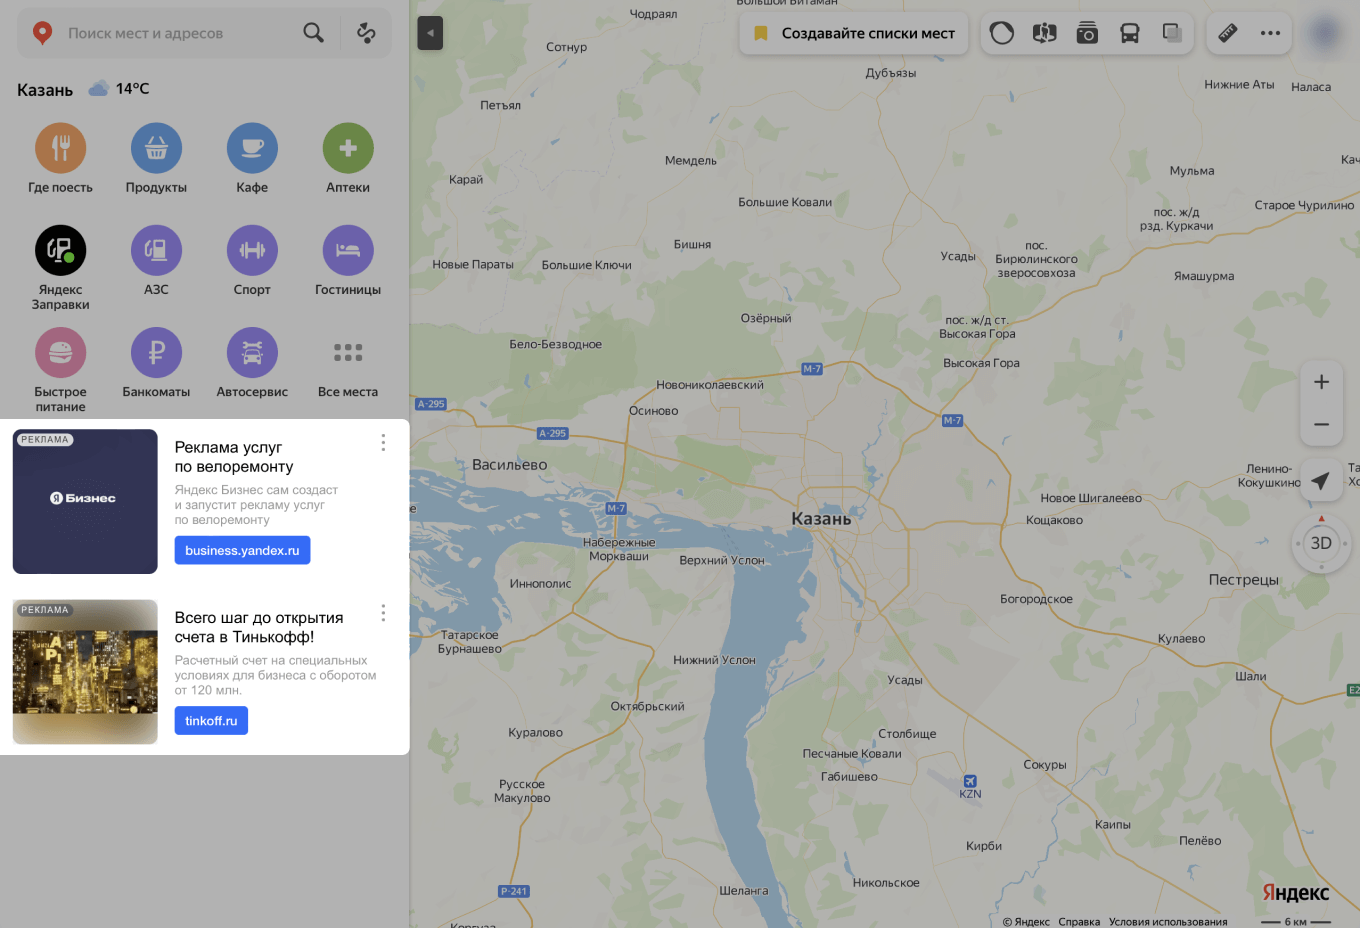
Task: Click the Всего шаг до открытия счета title
Action: [x=259, y=627]
